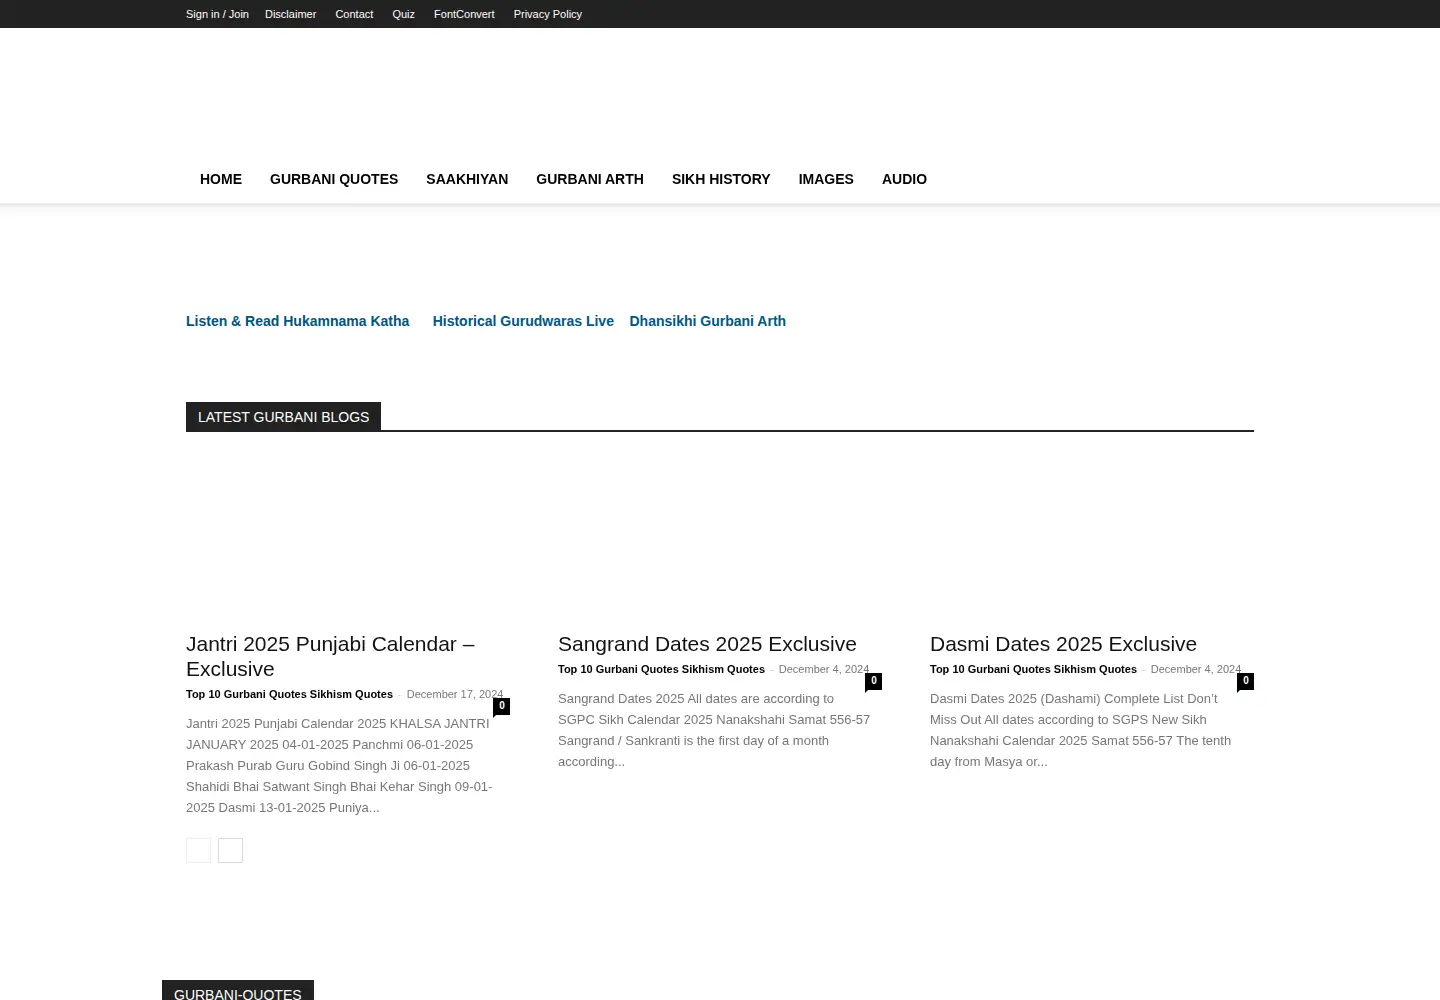1440x1000 pixels.
Task: Click the next page arrow button
Action: coord(230,850)
